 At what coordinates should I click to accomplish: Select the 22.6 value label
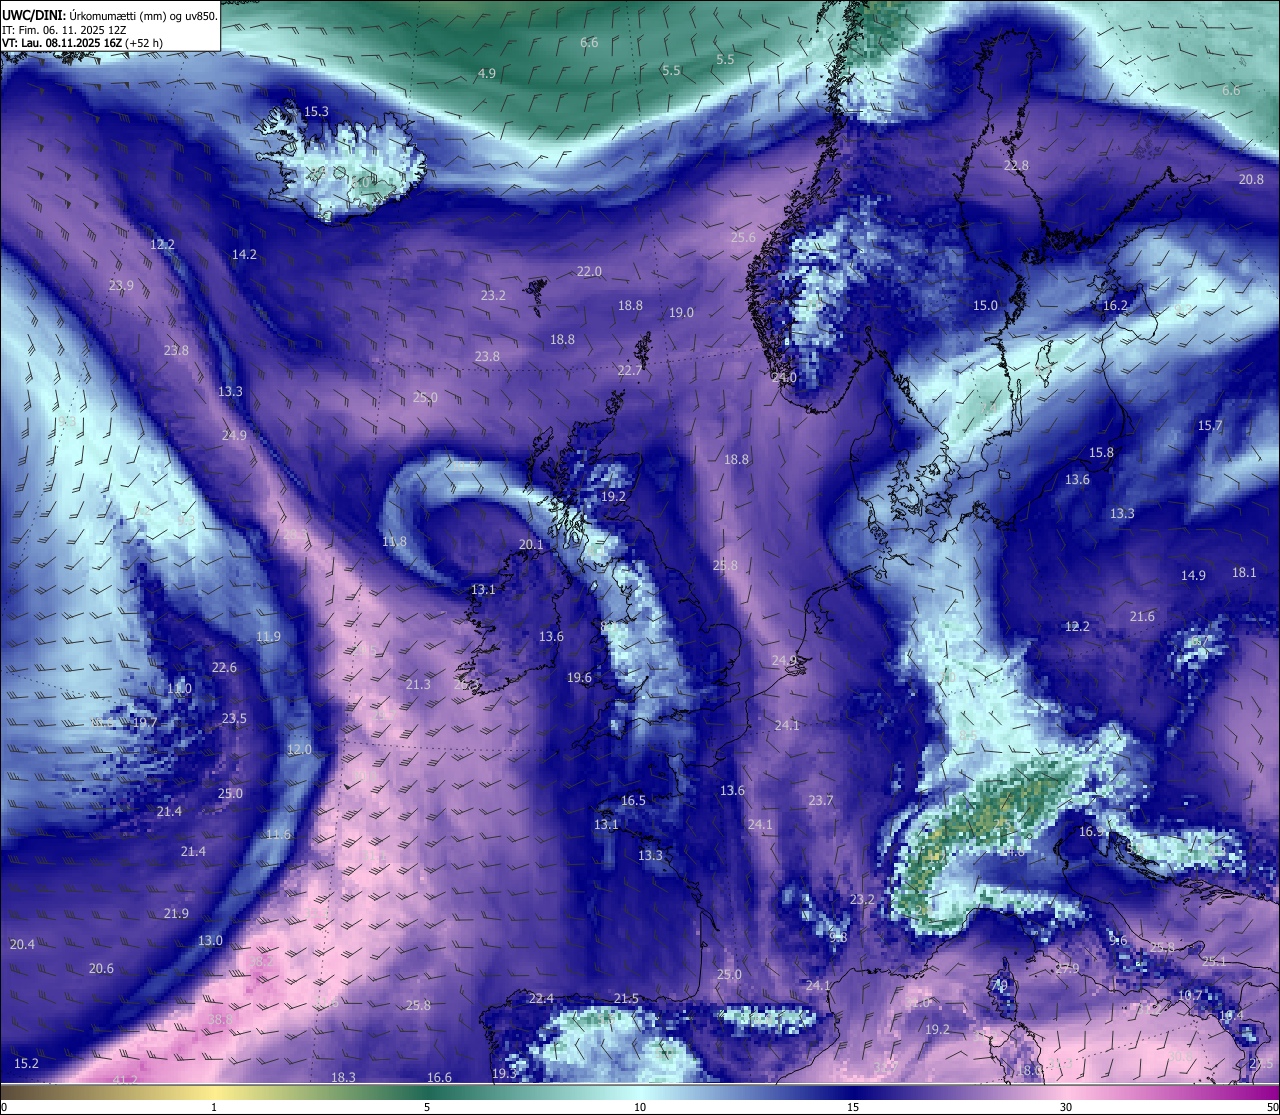(x=224, y=668)
